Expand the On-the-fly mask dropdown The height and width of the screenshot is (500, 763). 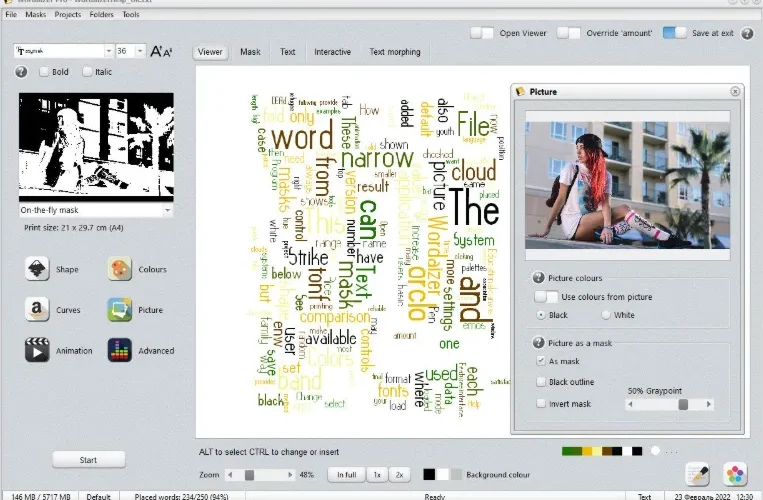(x=167, y=210)
